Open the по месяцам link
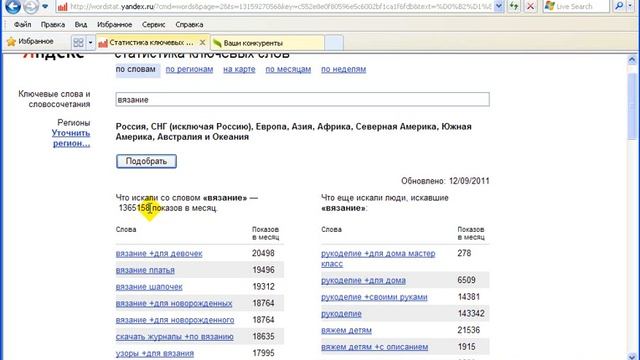Viewport: 640px width, 360px height. (x=288, y=69)
